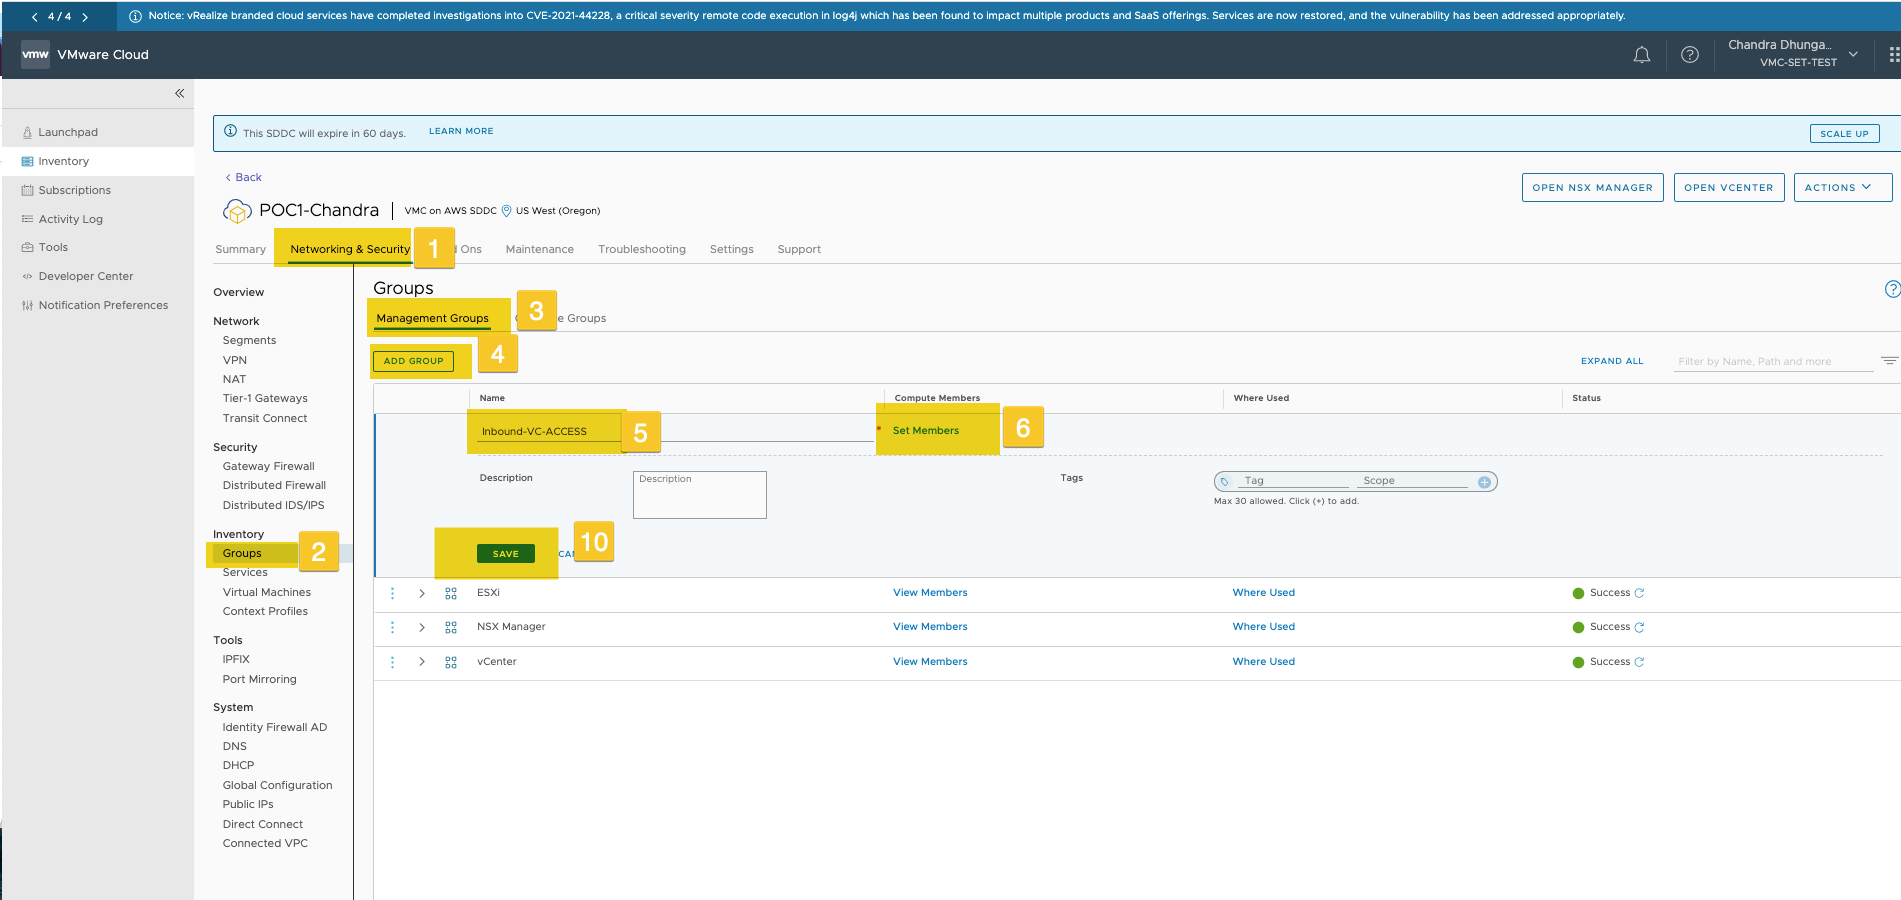This screenshot has width=1901, height=900.
Task: Select Distributed IDS/IPS item
Action: point(273,505)
